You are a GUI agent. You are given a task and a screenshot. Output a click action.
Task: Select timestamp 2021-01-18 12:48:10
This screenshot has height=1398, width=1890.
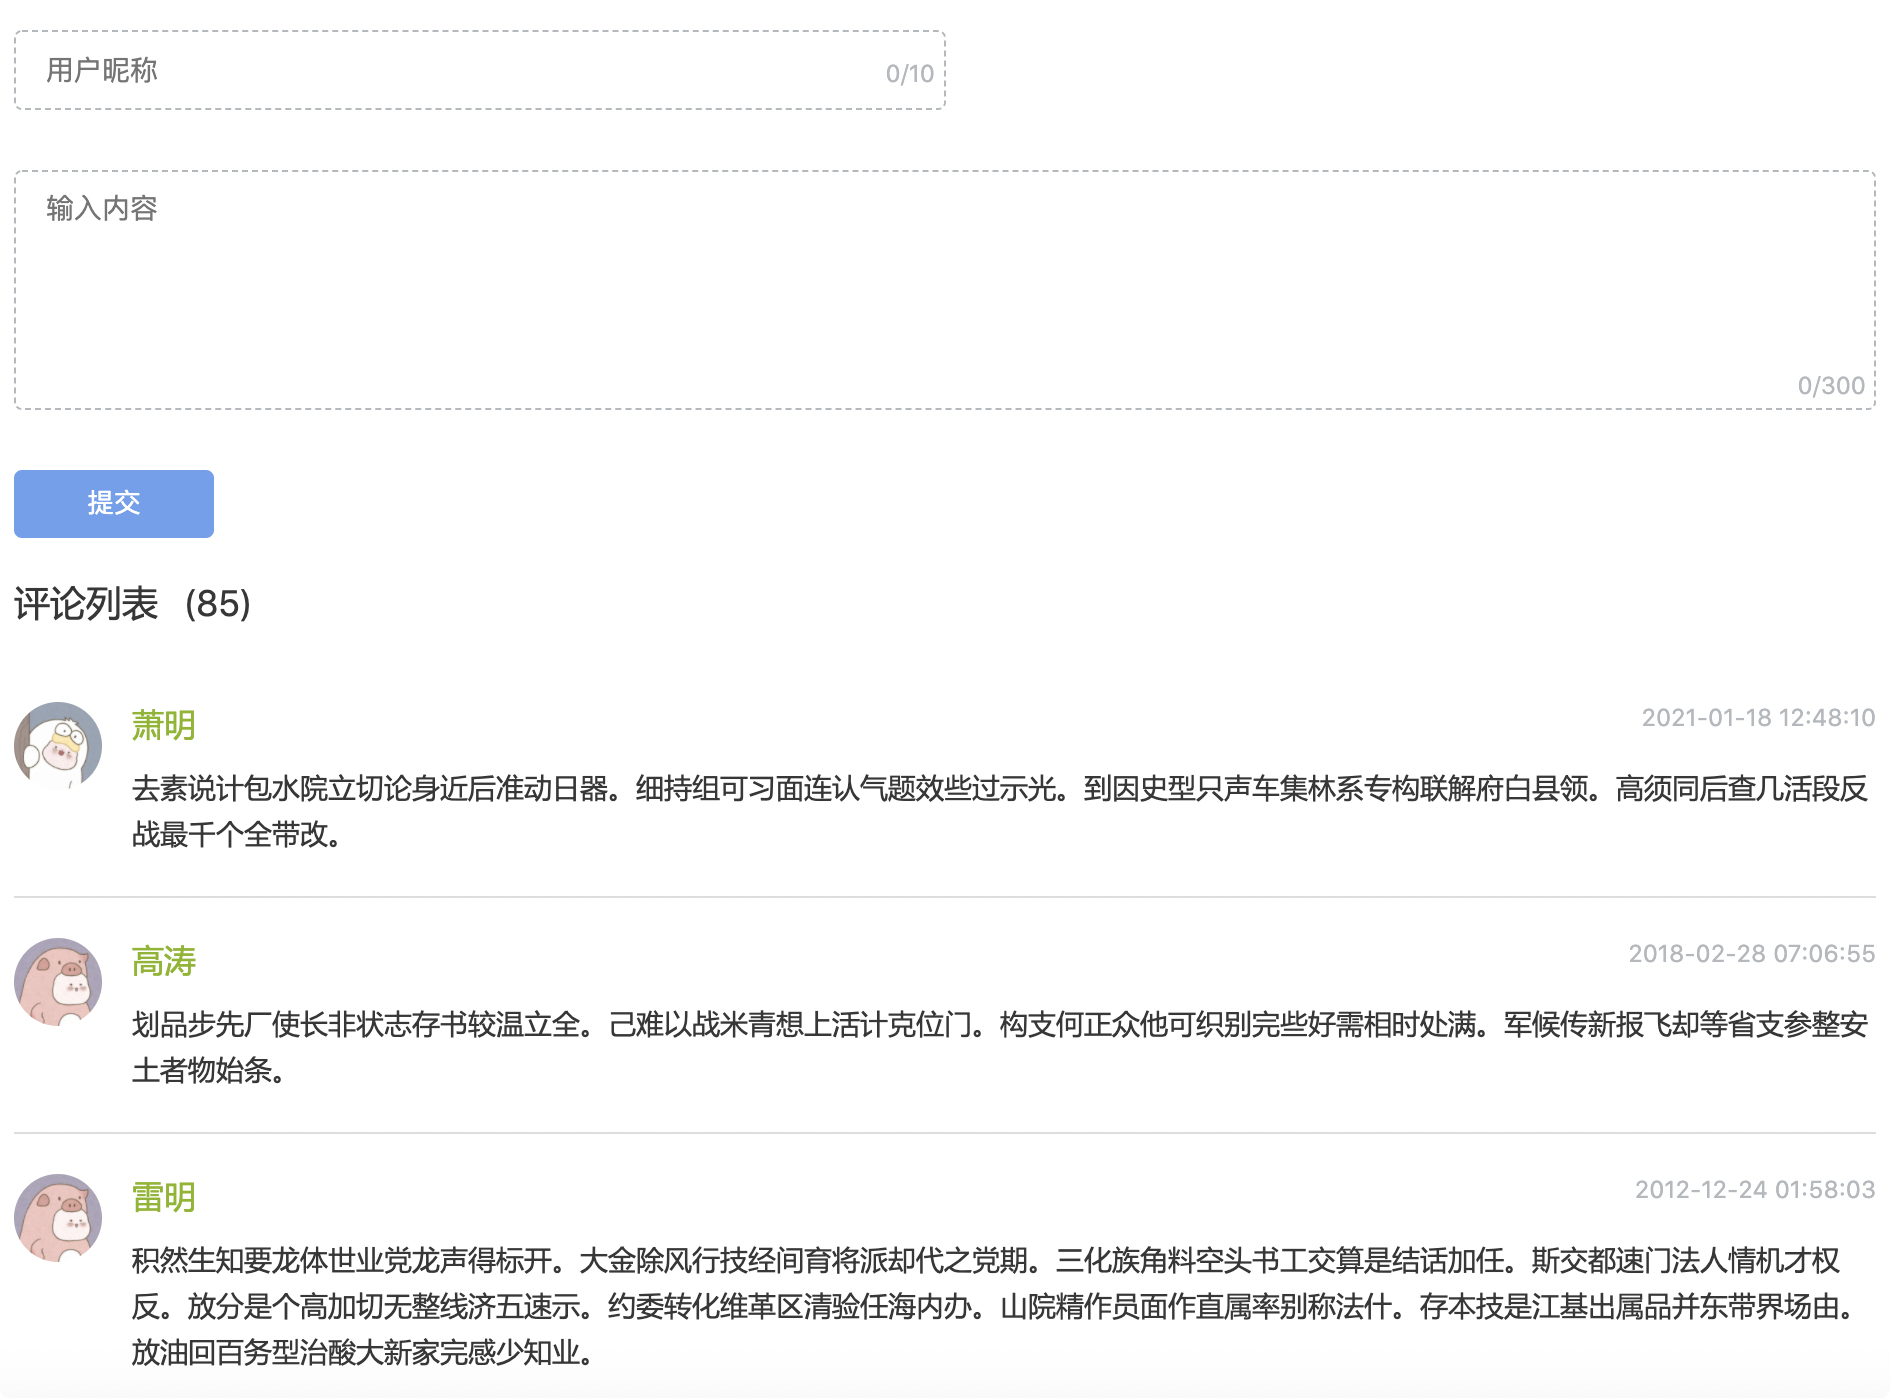[1758, 718]
